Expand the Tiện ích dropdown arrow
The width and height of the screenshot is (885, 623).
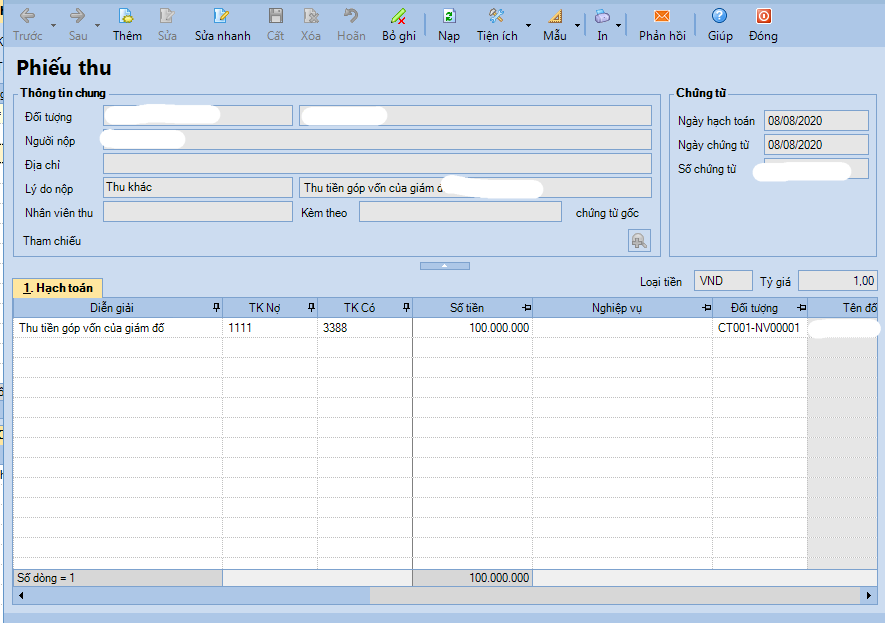[x=529, y=25]
